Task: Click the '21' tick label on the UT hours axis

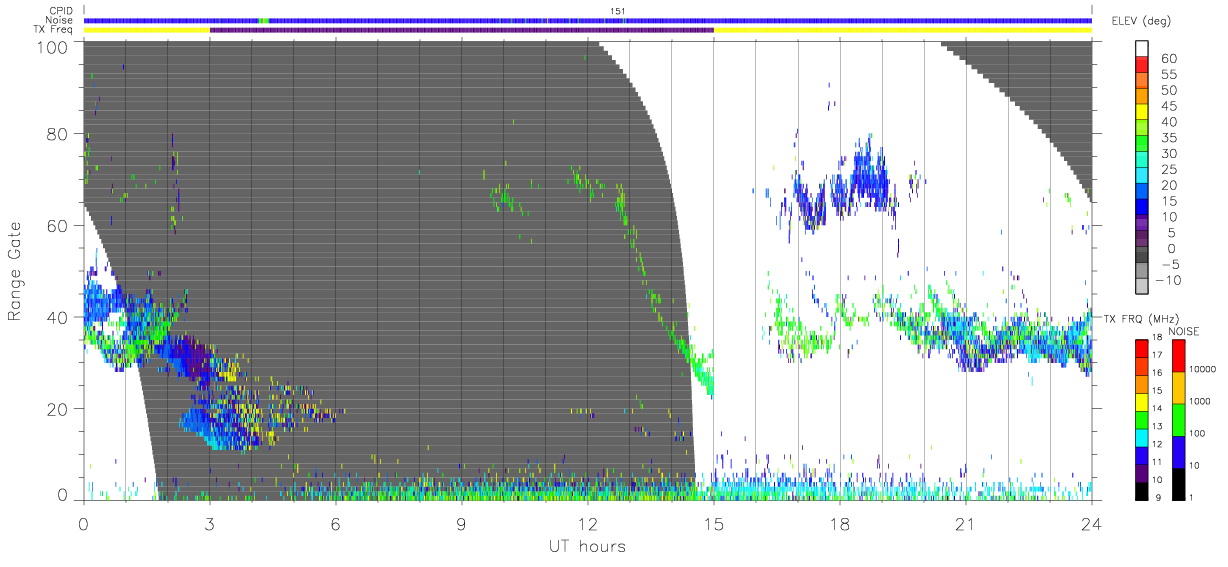Action: [x=966, y=523]
